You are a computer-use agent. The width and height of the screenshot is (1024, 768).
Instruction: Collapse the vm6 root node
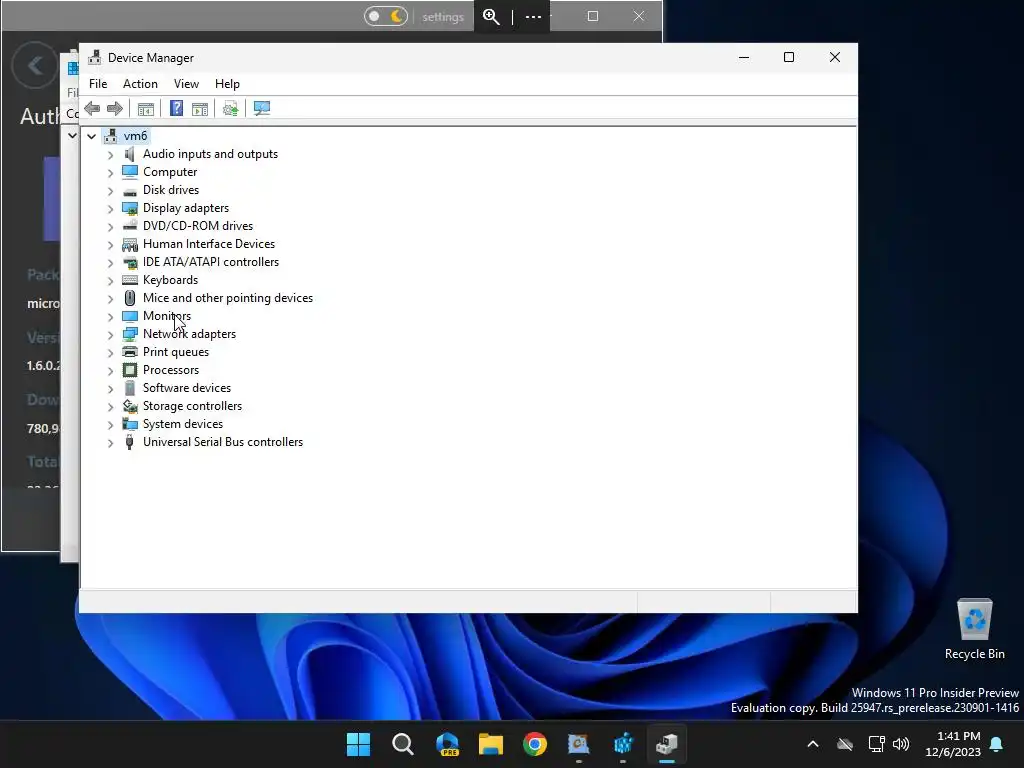point(91,136)
